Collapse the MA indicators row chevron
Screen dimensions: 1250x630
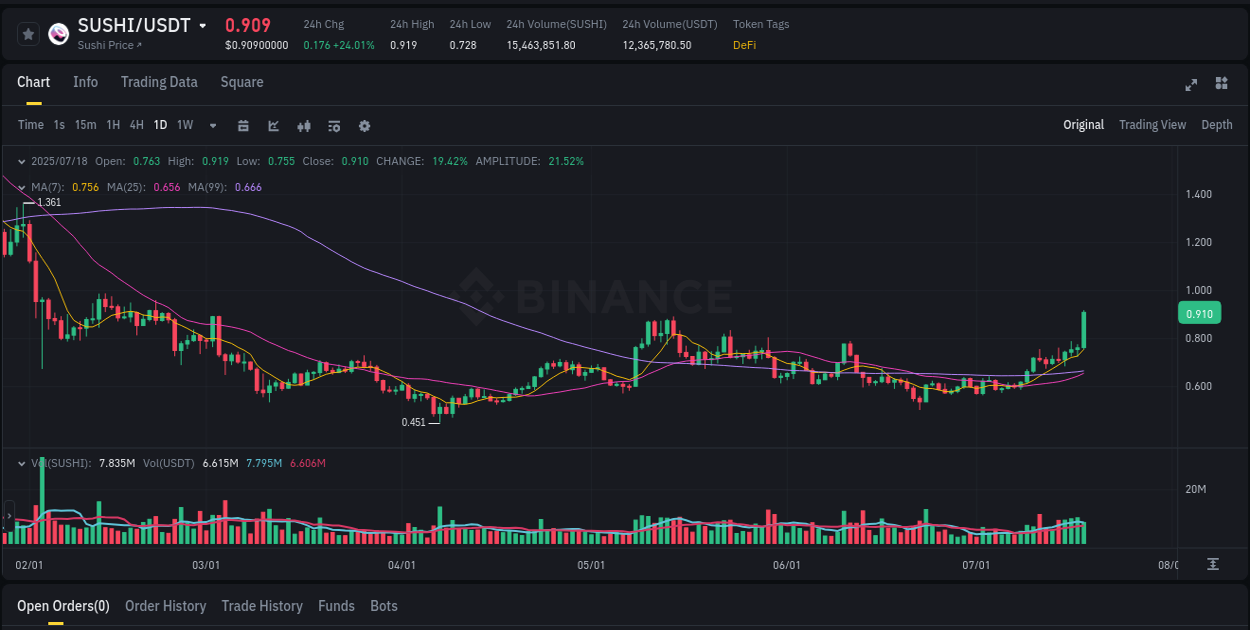[21, 187]
